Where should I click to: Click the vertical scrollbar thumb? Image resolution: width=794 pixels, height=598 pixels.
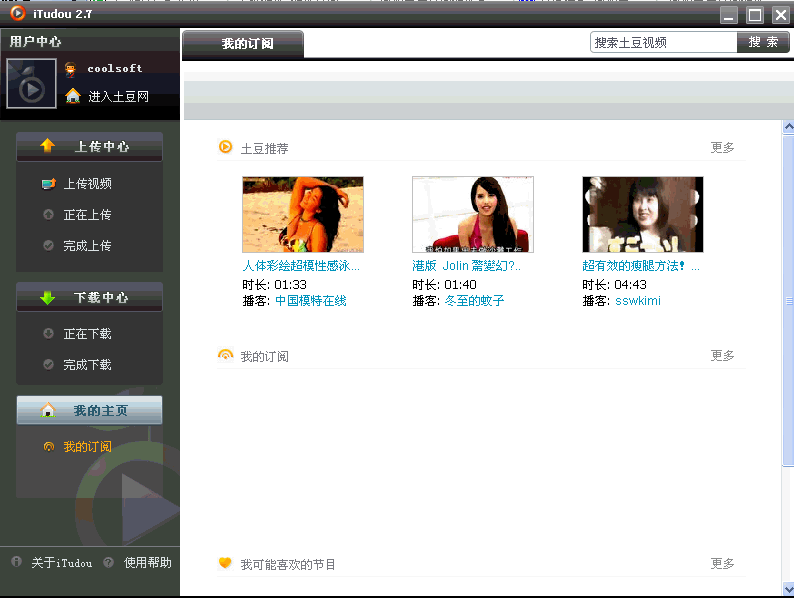point(788,300)
